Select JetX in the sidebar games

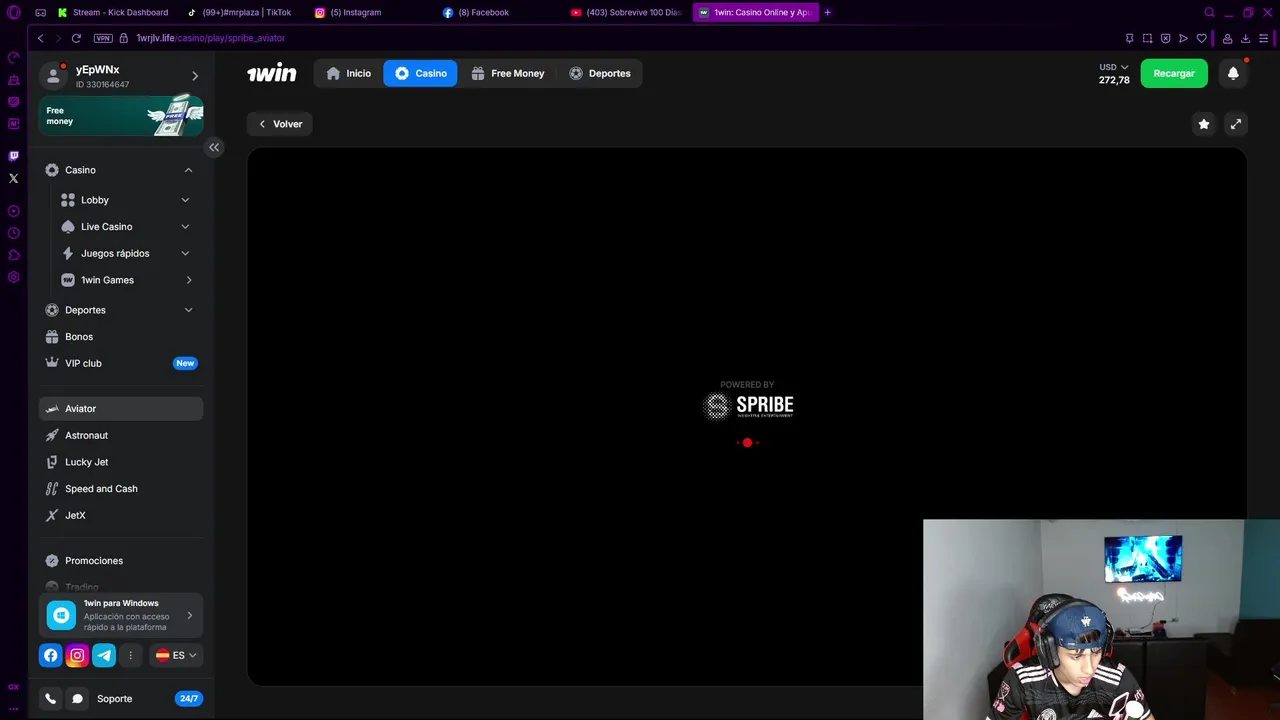pyautogui.click(x=121, y=515)
